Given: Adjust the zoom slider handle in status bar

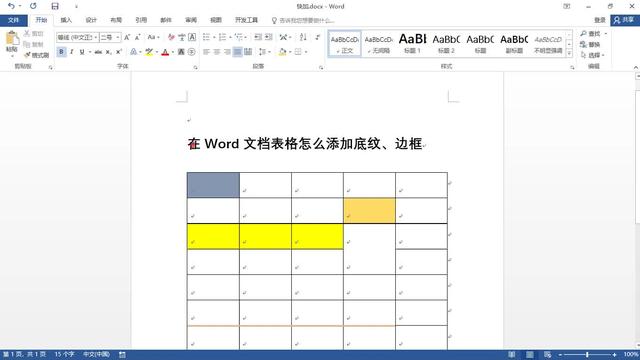Looking at the screenshot, I should [587, 355].
